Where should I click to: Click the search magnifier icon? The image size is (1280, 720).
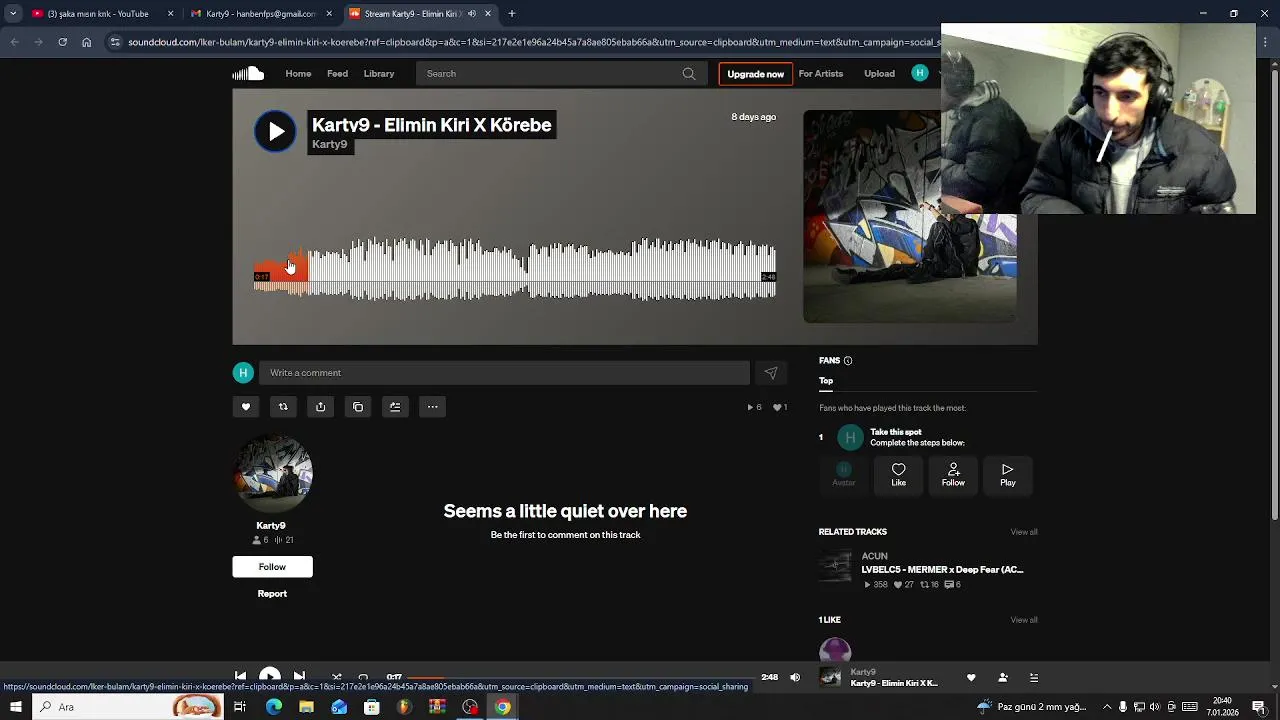(689, 73)
